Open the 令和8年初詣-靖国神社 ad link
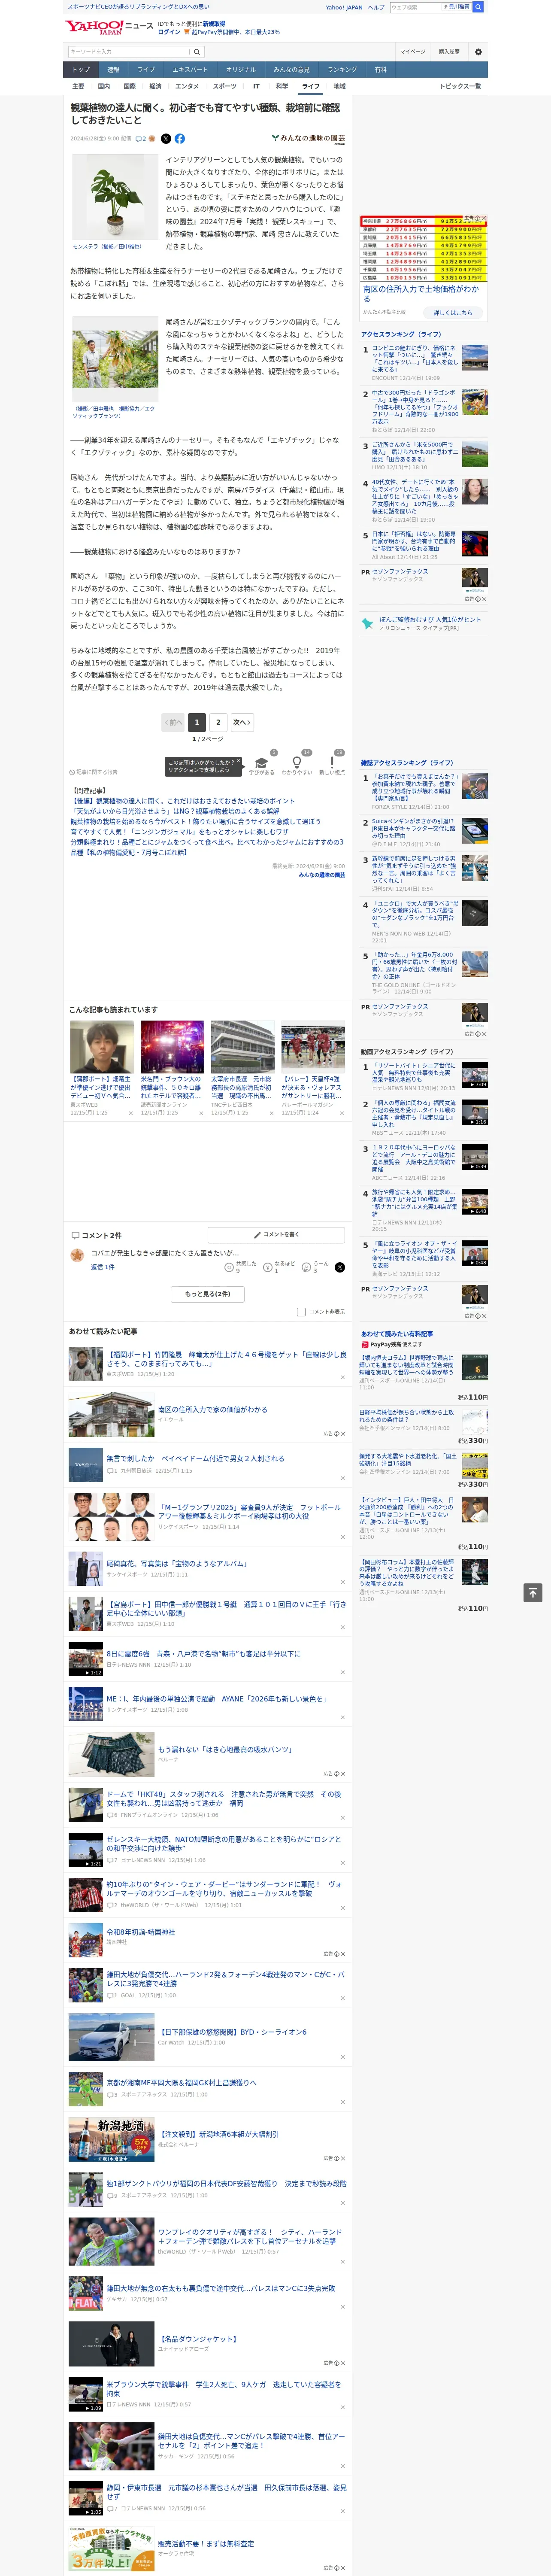Screen dimensions: 551x2576 click(141, 1932)
